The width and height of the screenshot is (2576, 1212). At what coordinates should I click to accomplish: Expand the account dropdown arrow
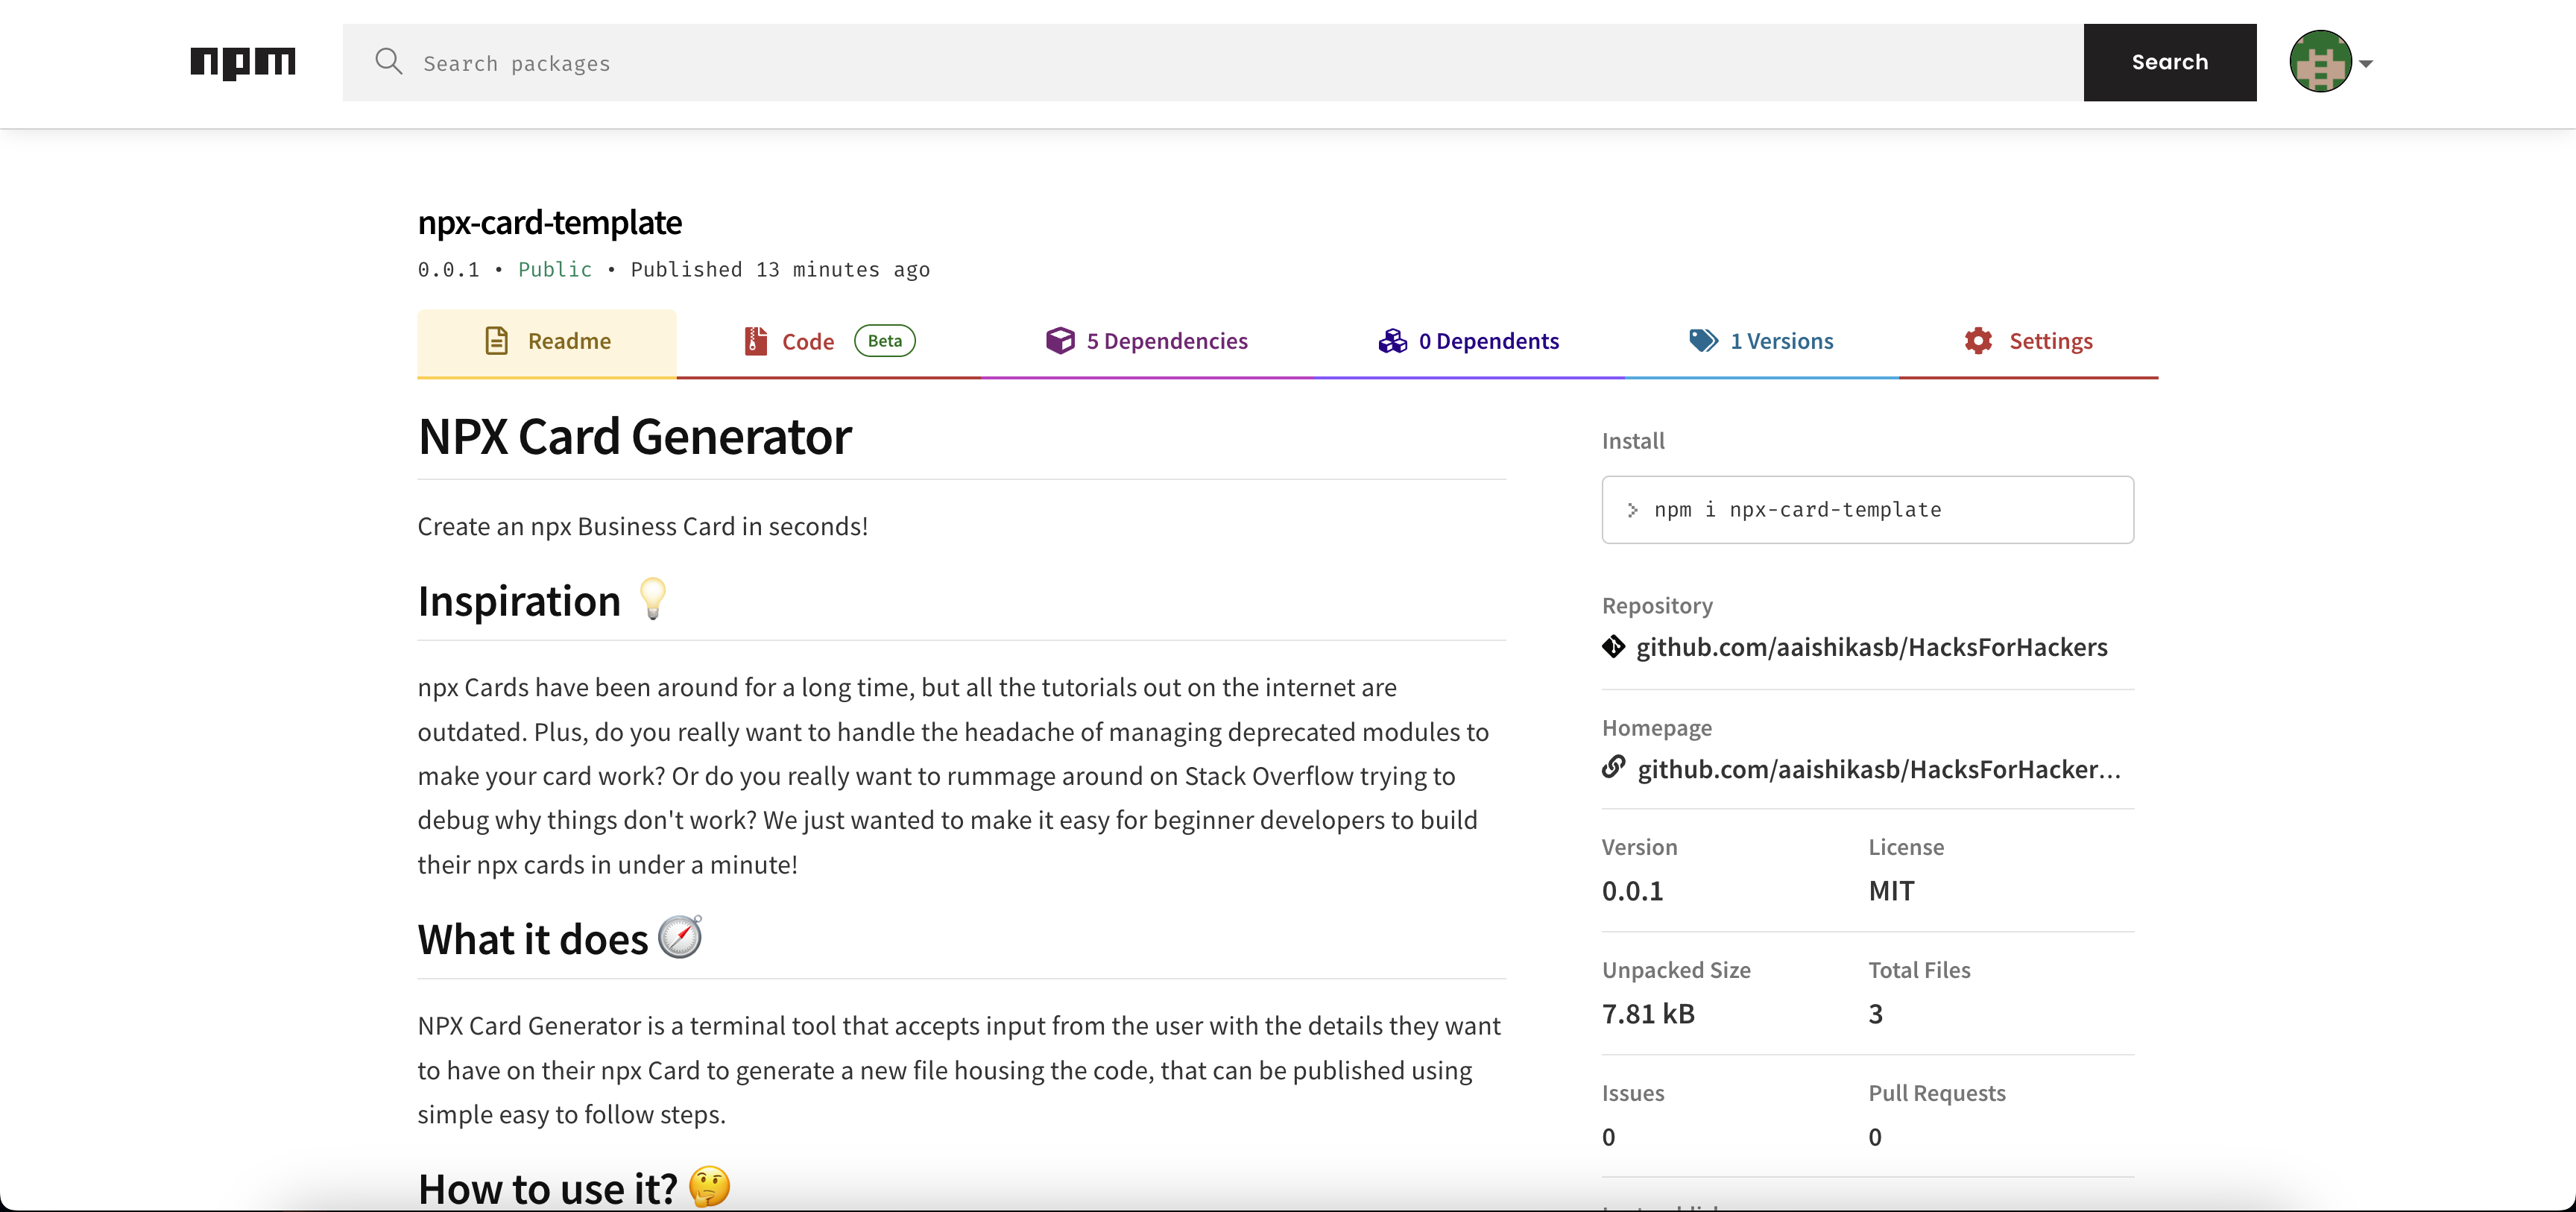click(x=2365, y=63)
